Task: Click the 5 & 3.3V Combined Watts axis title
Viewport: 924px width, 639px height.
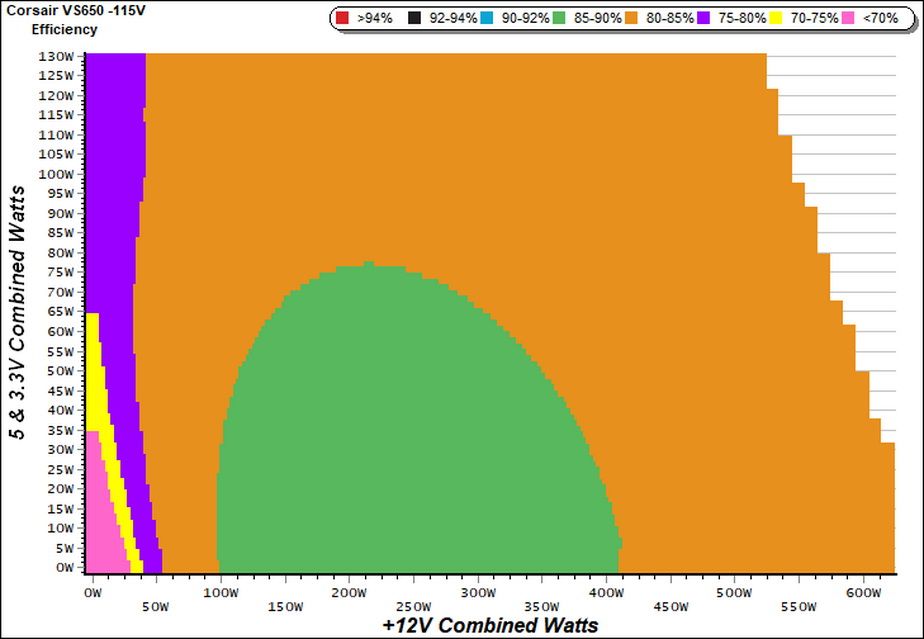Action: [18, 312]
